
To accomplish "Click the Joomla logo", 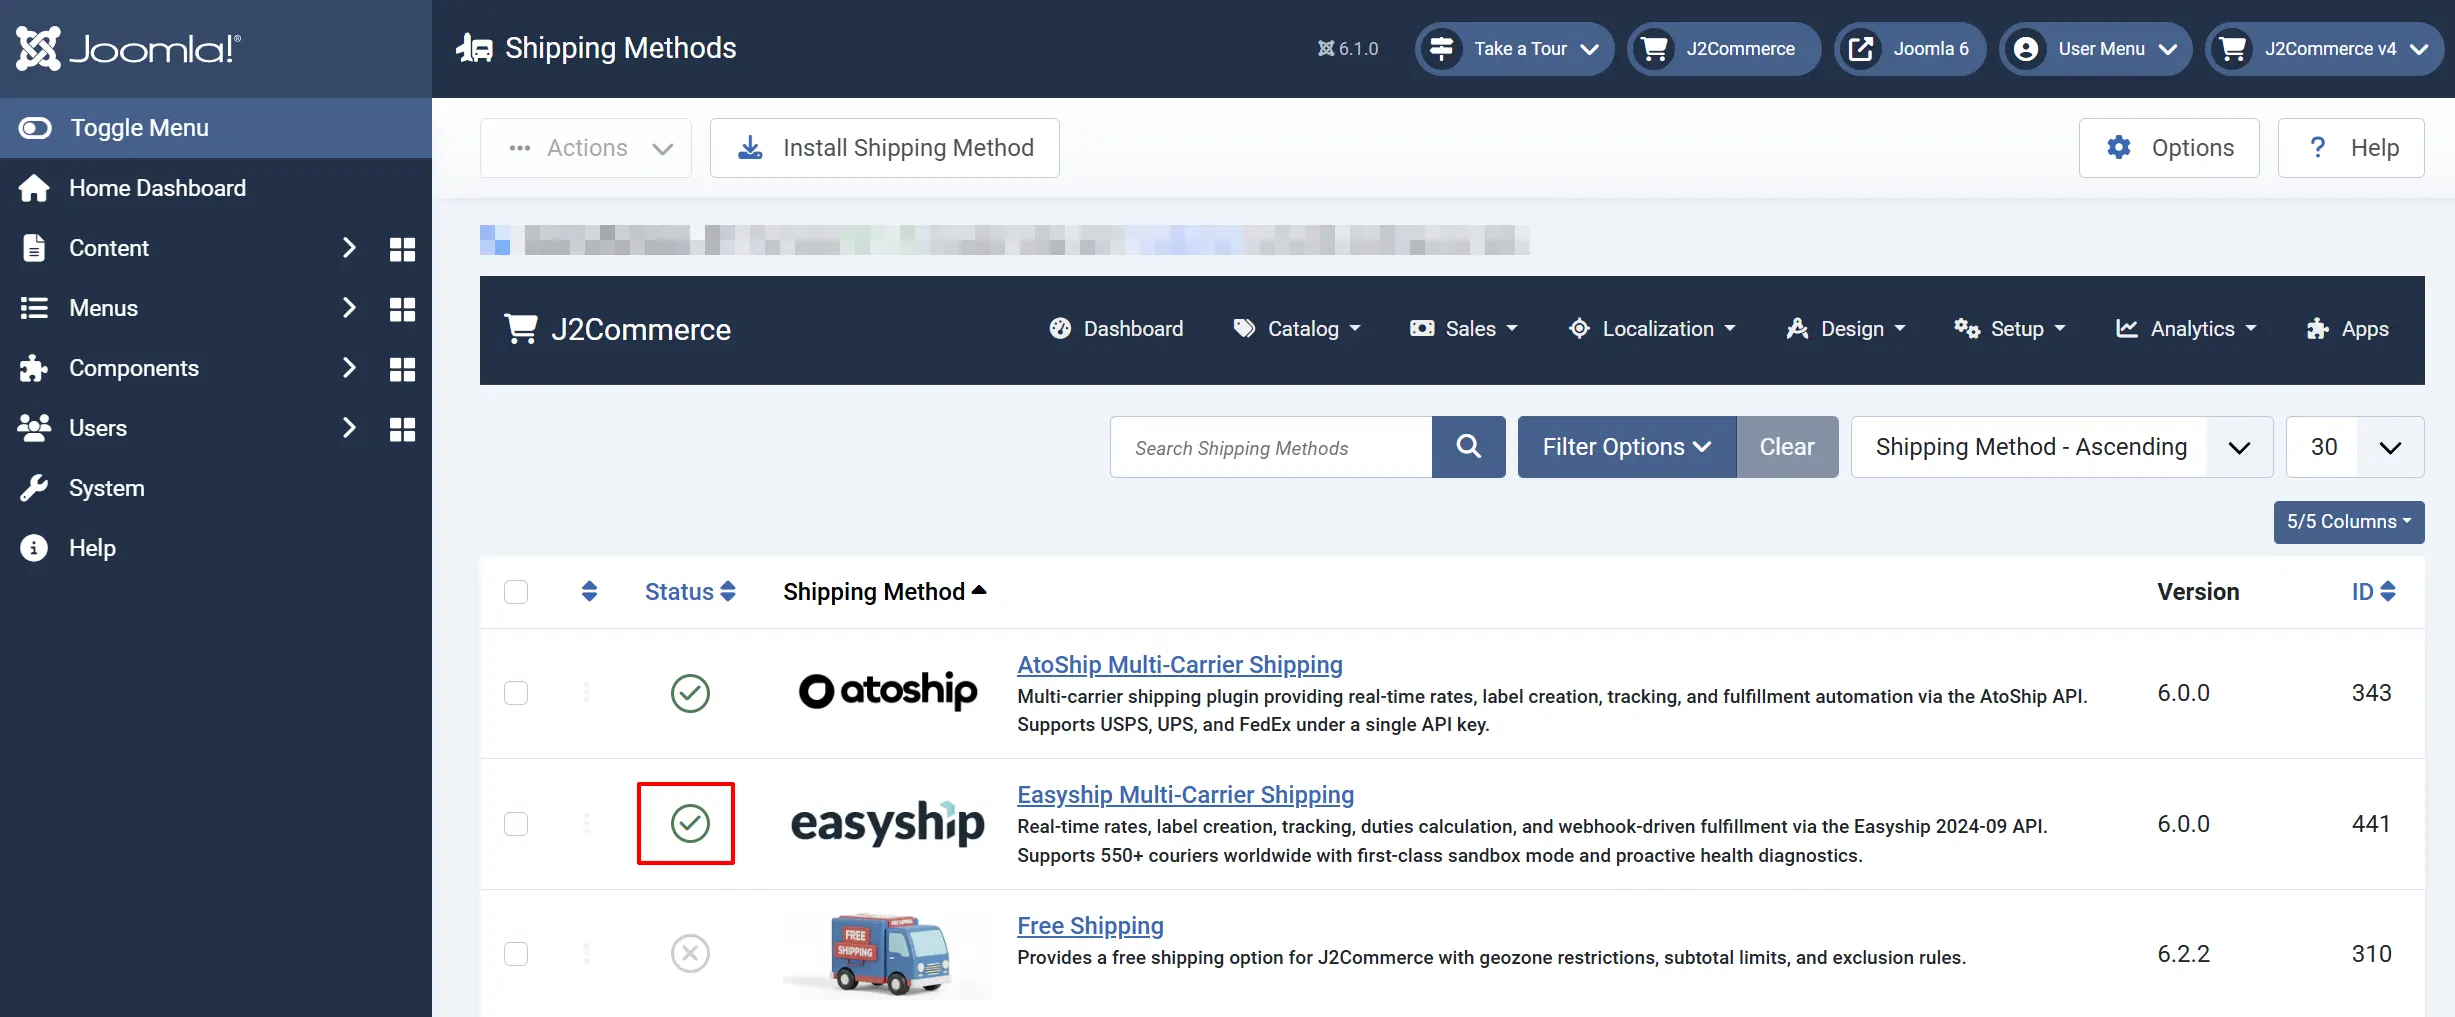I will click(x=128, y=48).
